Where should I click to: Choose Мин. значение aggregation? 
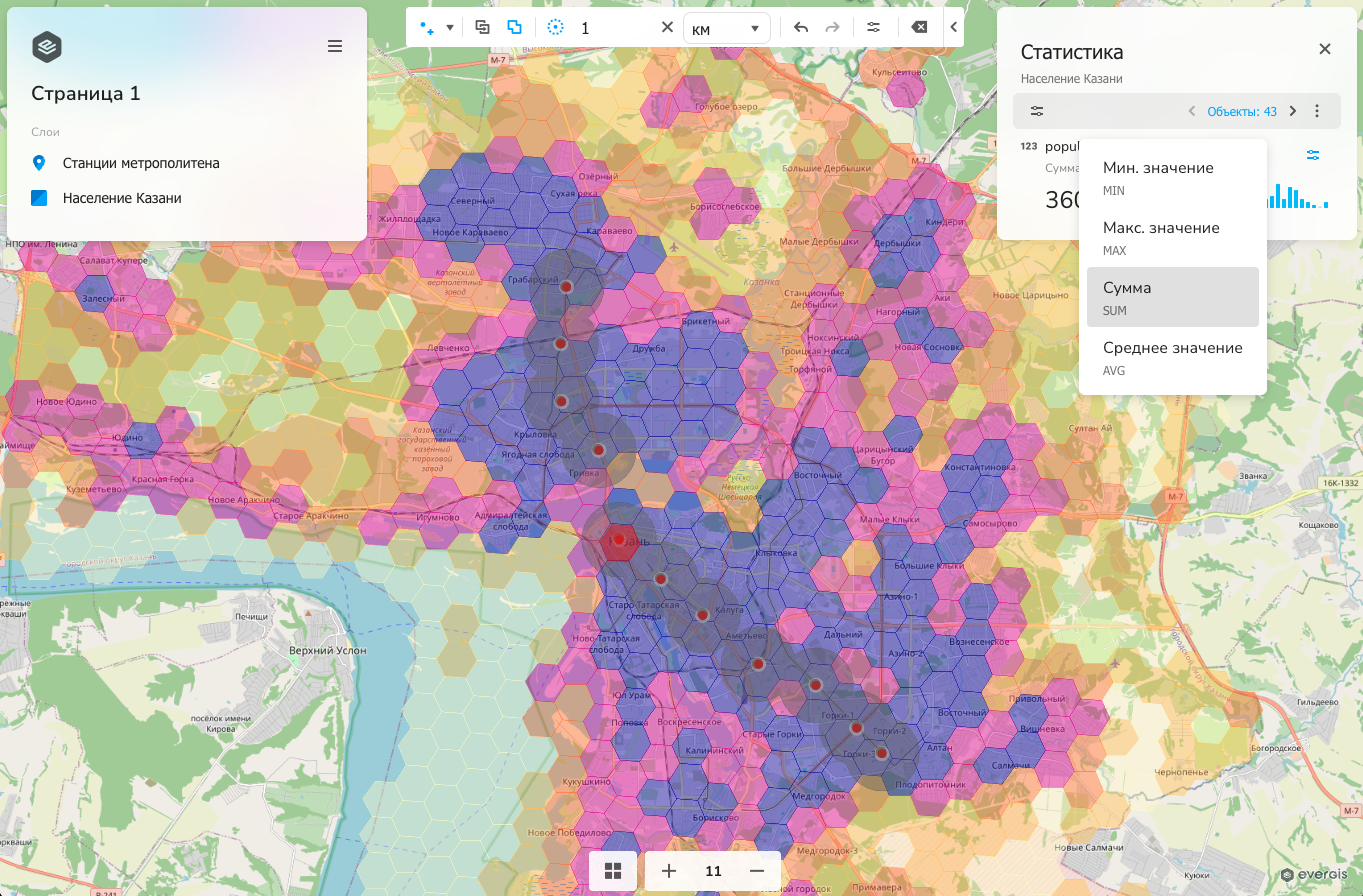1173,177
